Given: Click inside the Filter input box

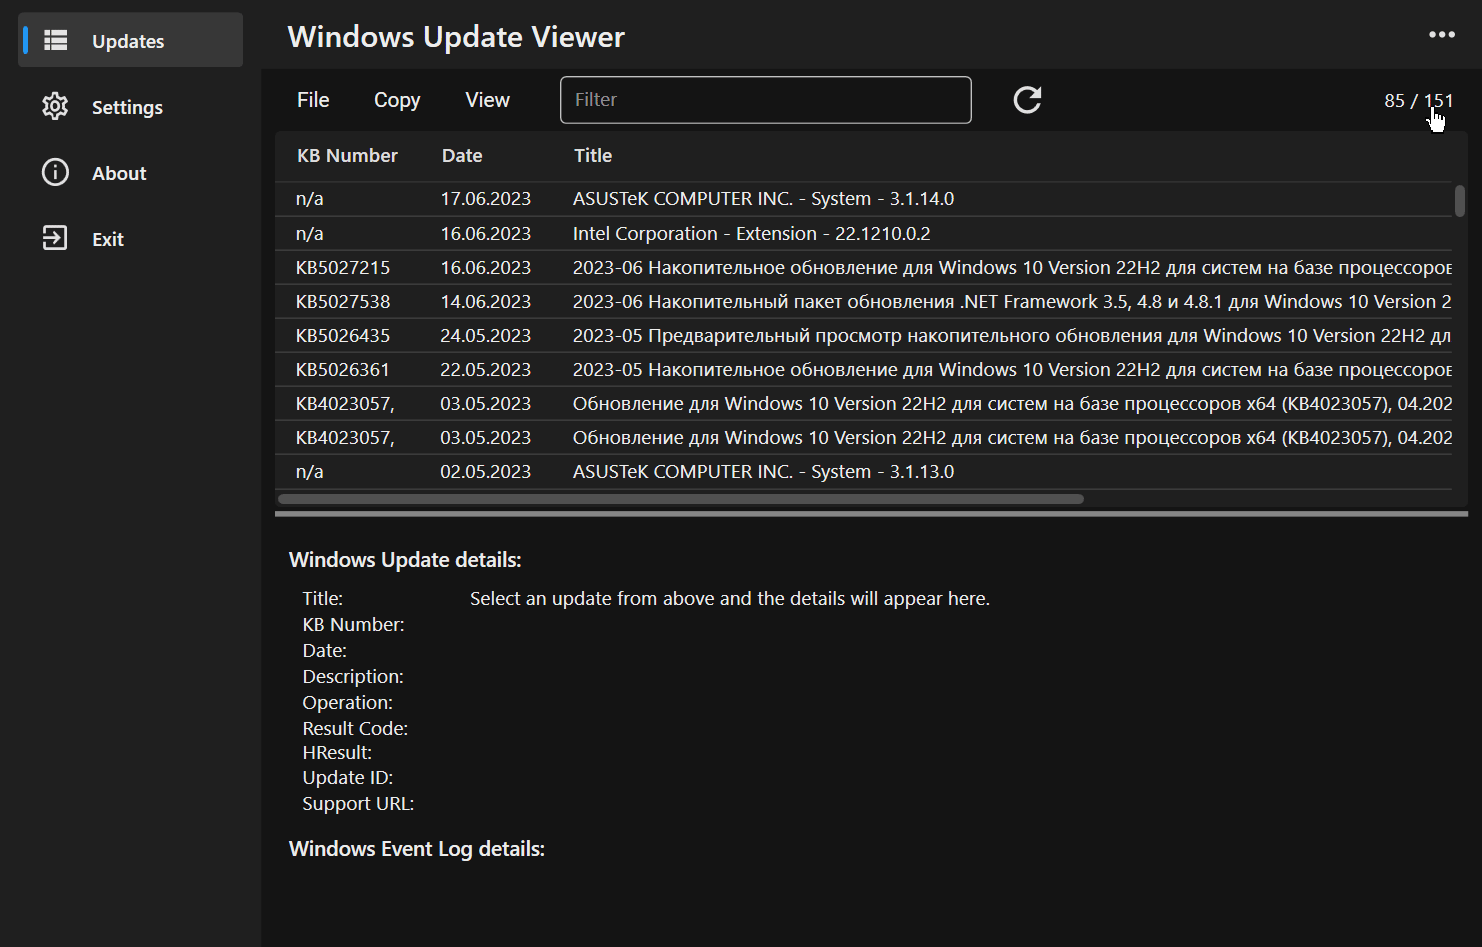Looking at the screenshot, I should pos(765,100).
